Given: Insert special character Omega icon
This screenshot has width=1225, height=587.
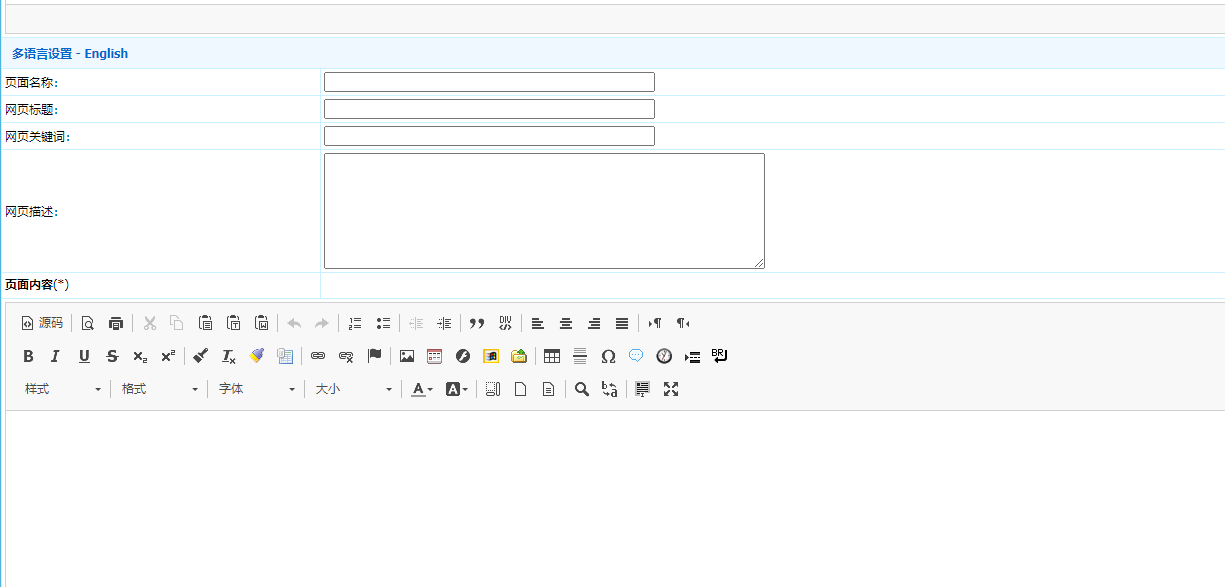Looking at the screenshot, I should (608, 356).
